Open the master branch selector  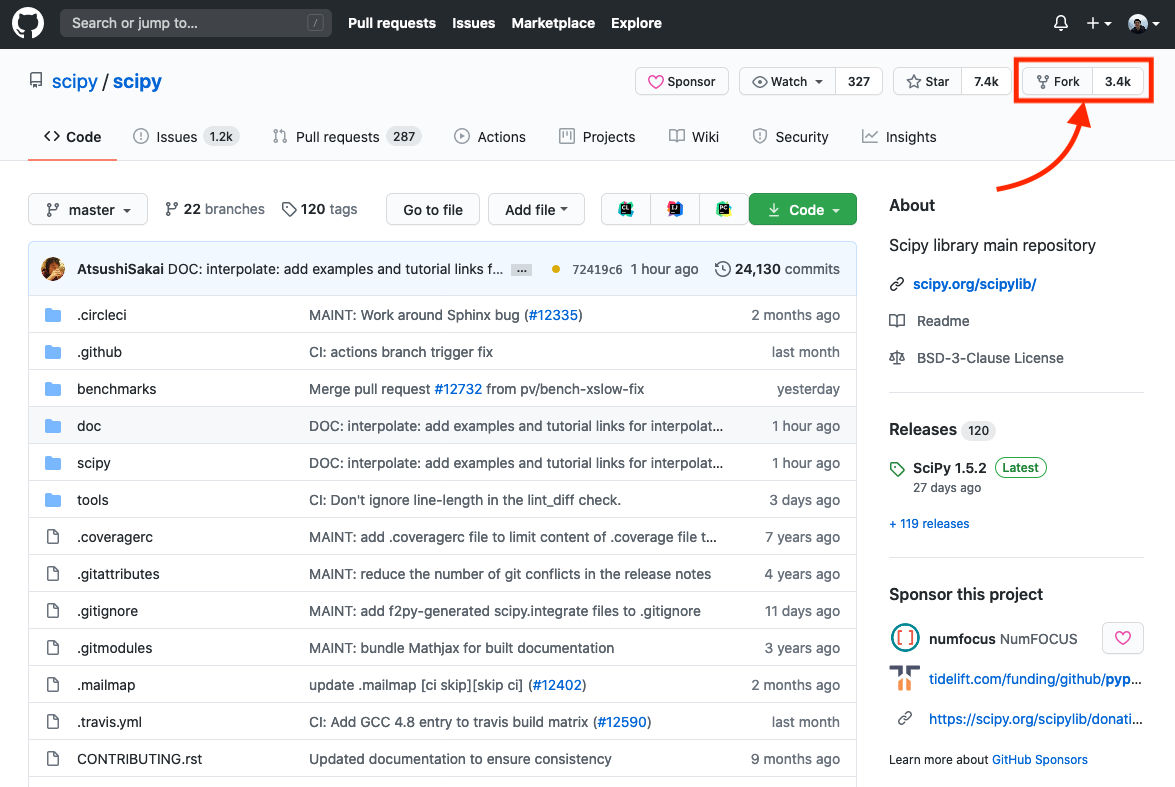pyautogui.click(x=88, y=210)
